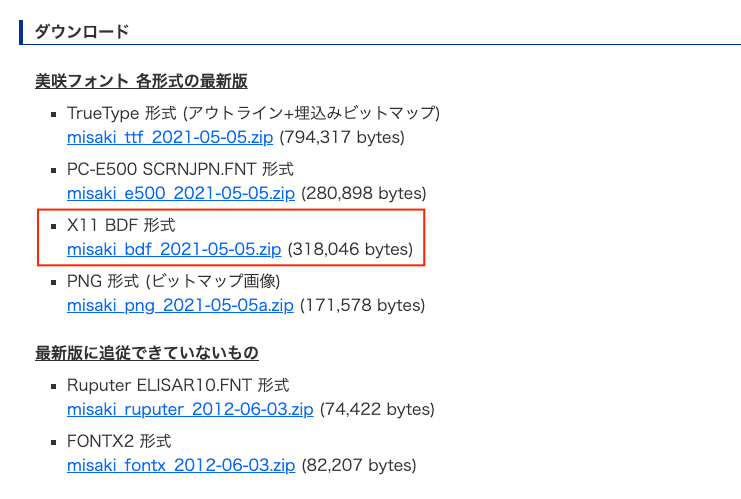Click the FONTX2 形式 label
741x499 pixels.
pyautogui.click(x=119, y=441)
